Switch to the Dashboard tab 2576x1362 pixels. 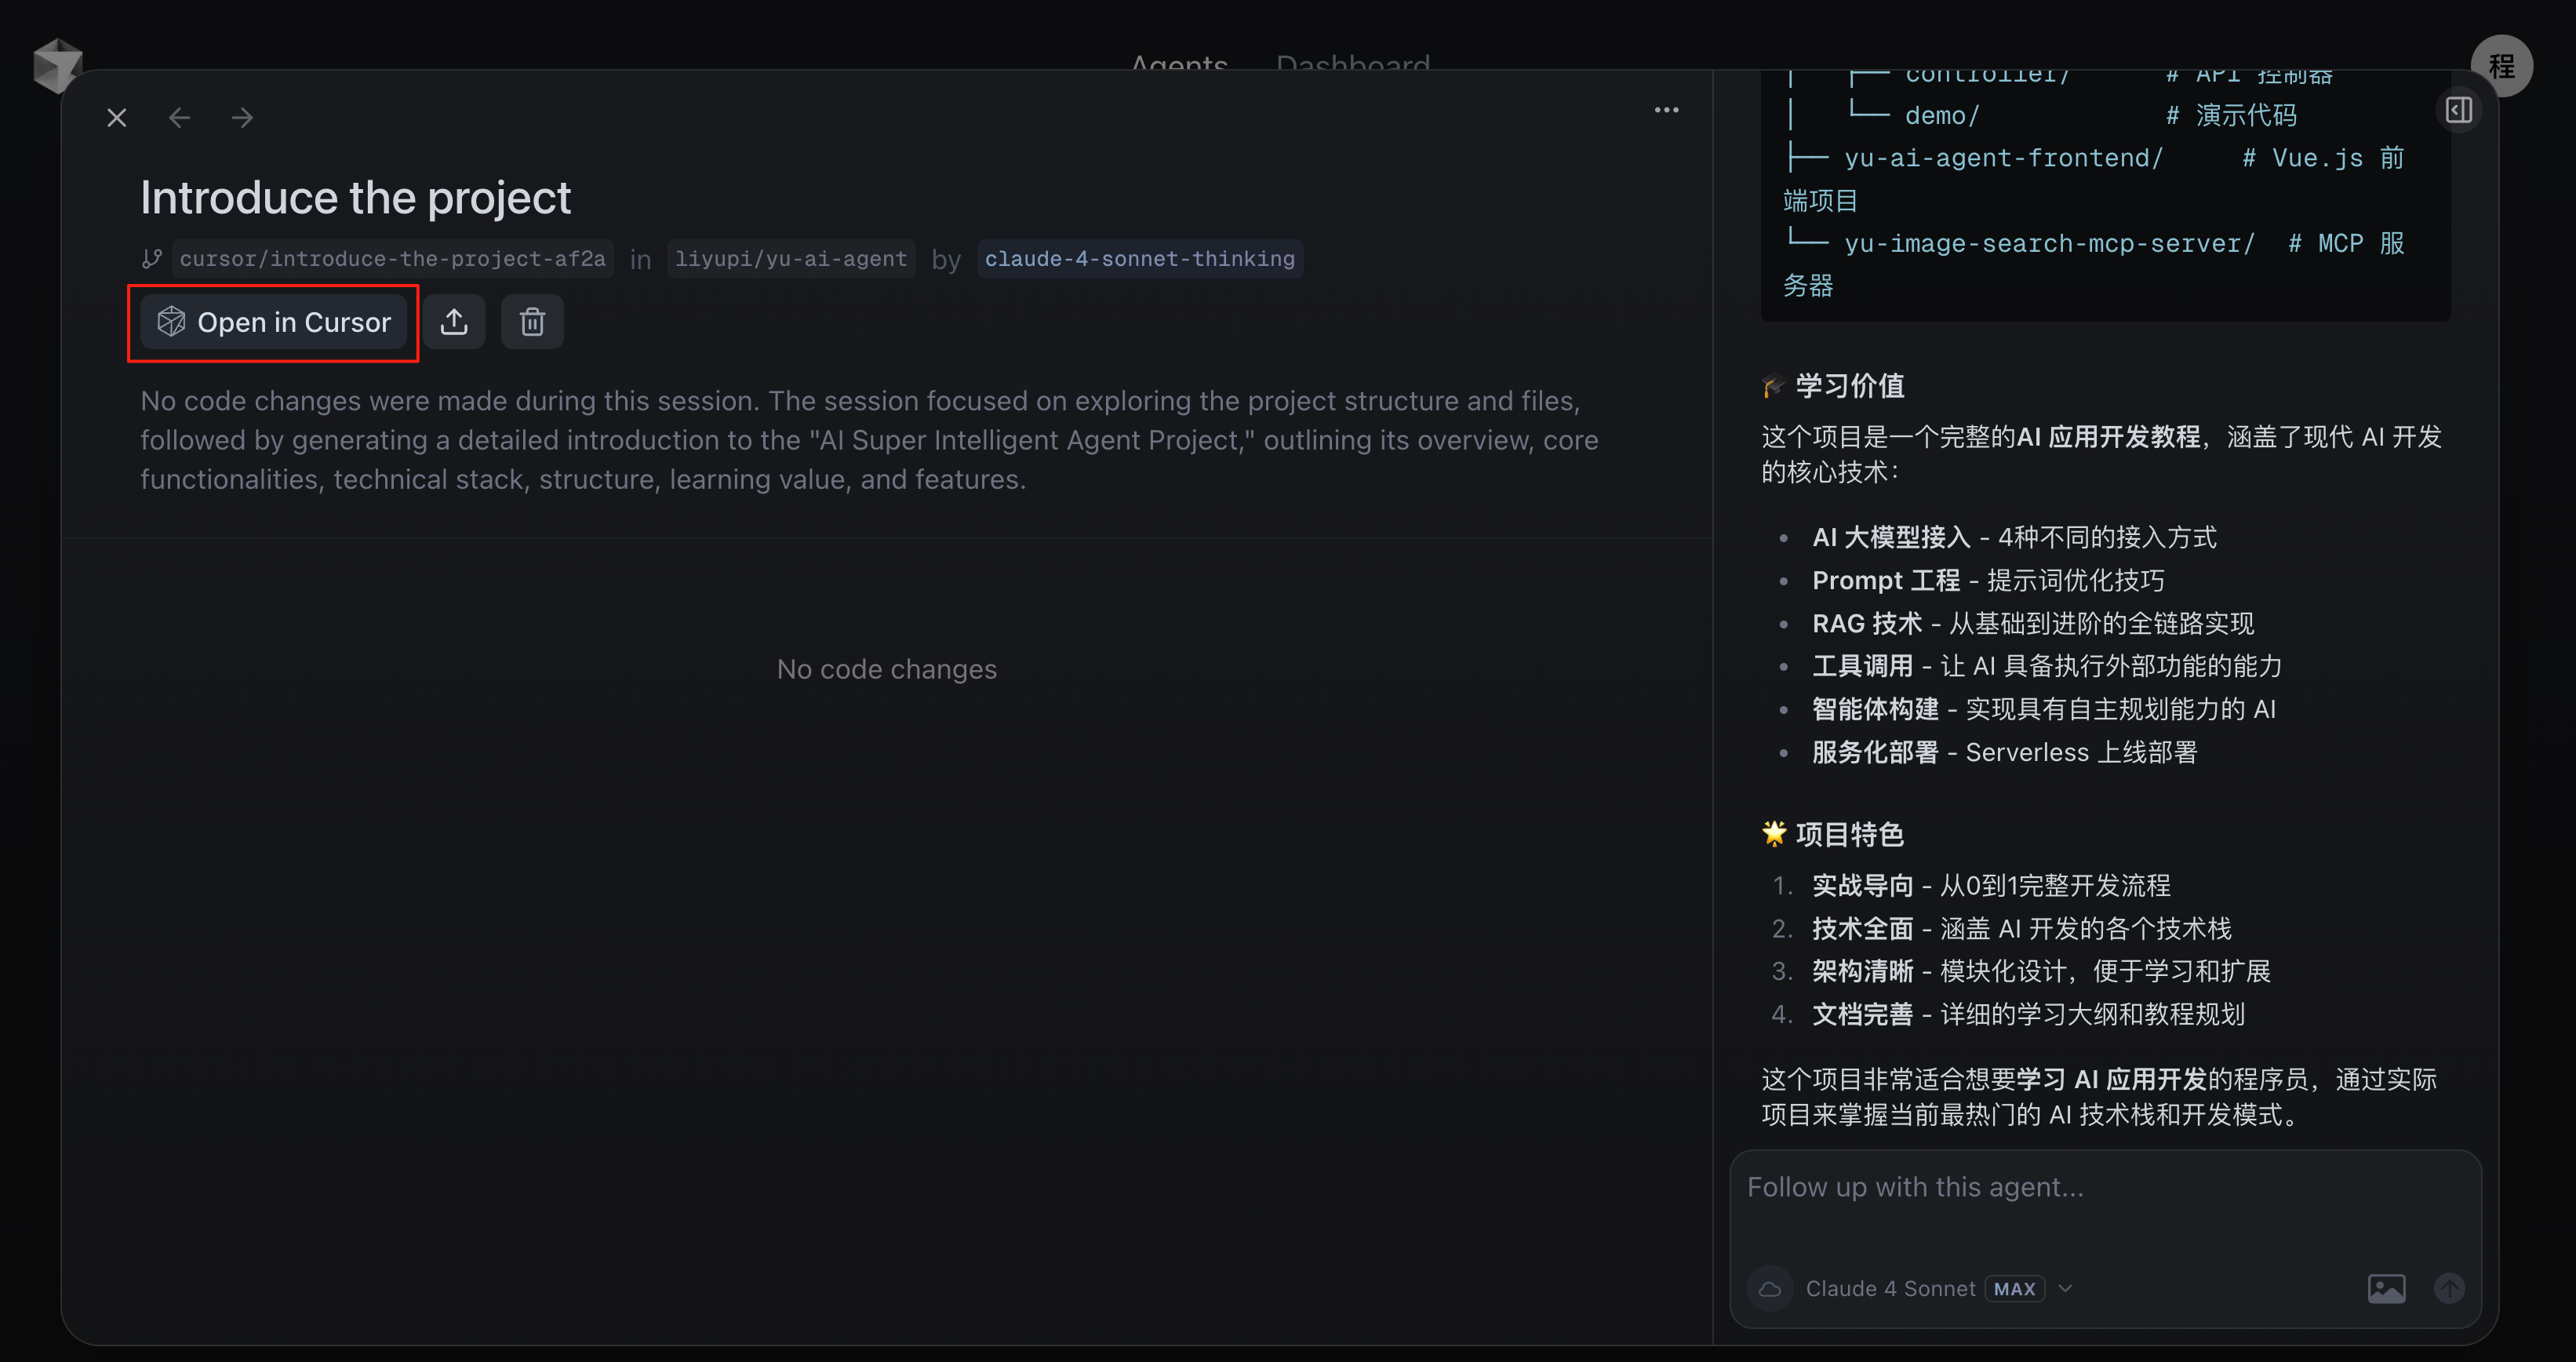[1352, 62]
